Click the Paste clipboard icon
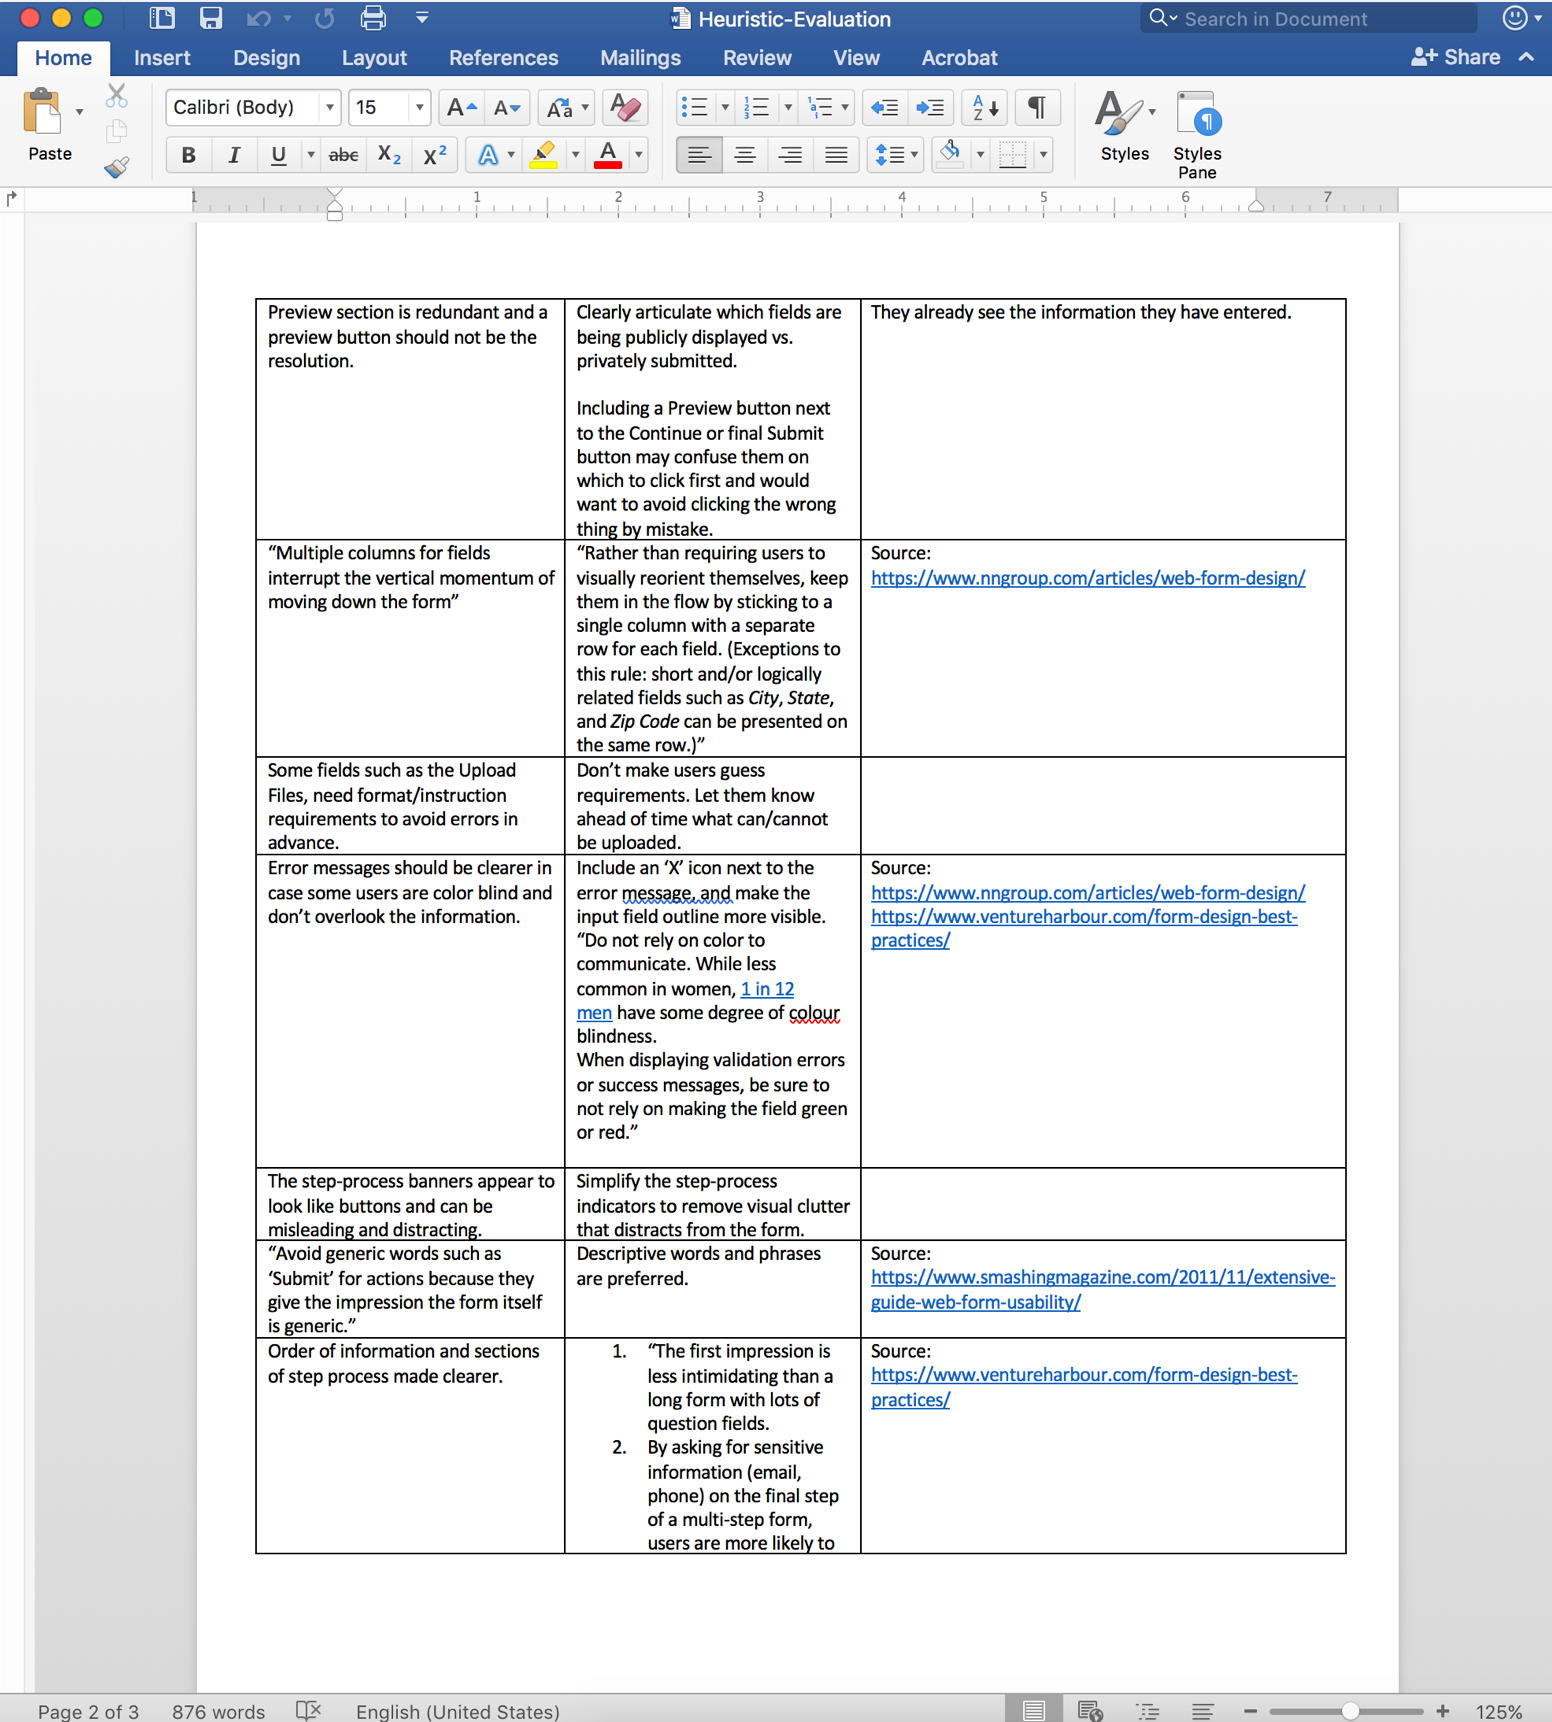This screenshot has height=1722, width=1552. coord(43,112)
